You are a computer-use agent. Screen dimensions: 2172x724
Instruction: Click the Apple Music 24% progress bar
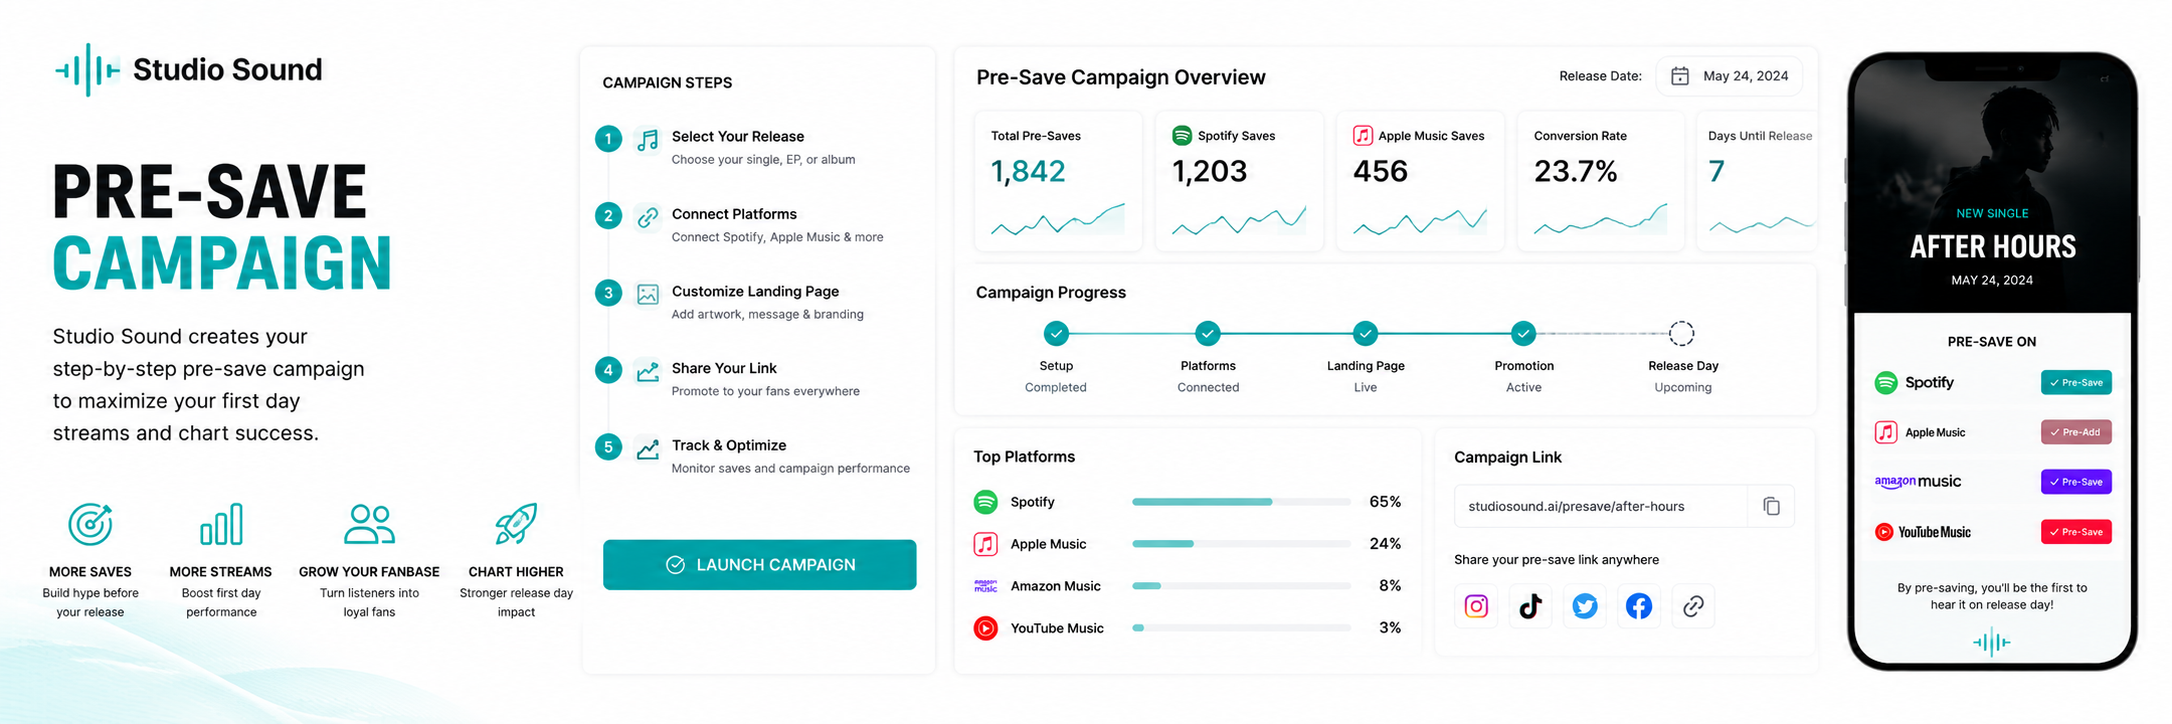pos(1241,544)
